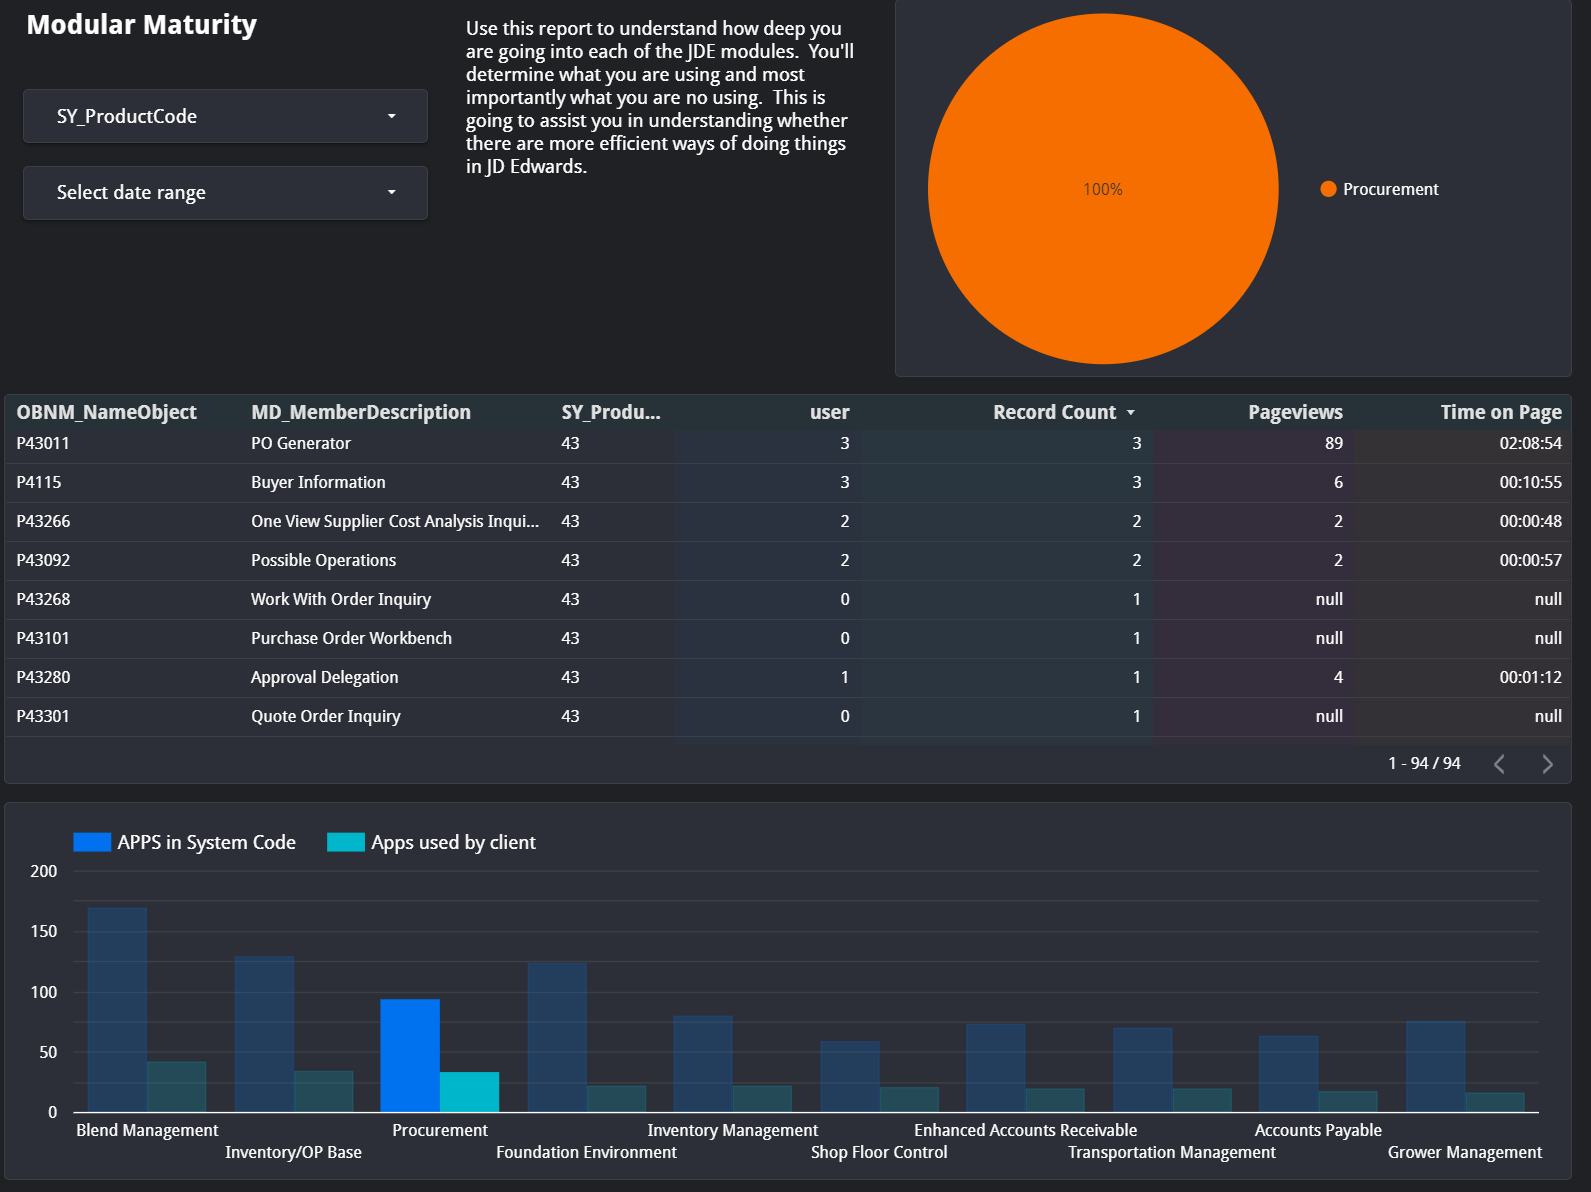Click the Shop Floor Control axis label
This screenshot has height=1192, width=1591.
[x=879, y=1152]
